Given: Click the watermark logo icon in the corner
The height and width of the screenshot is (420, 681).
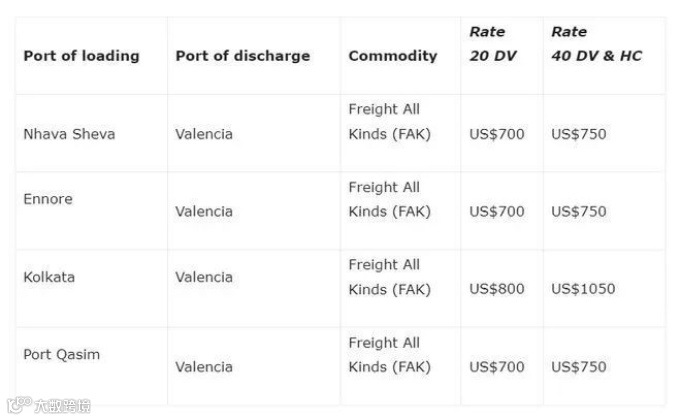Looking at the screenshot, I should (17, 407).
